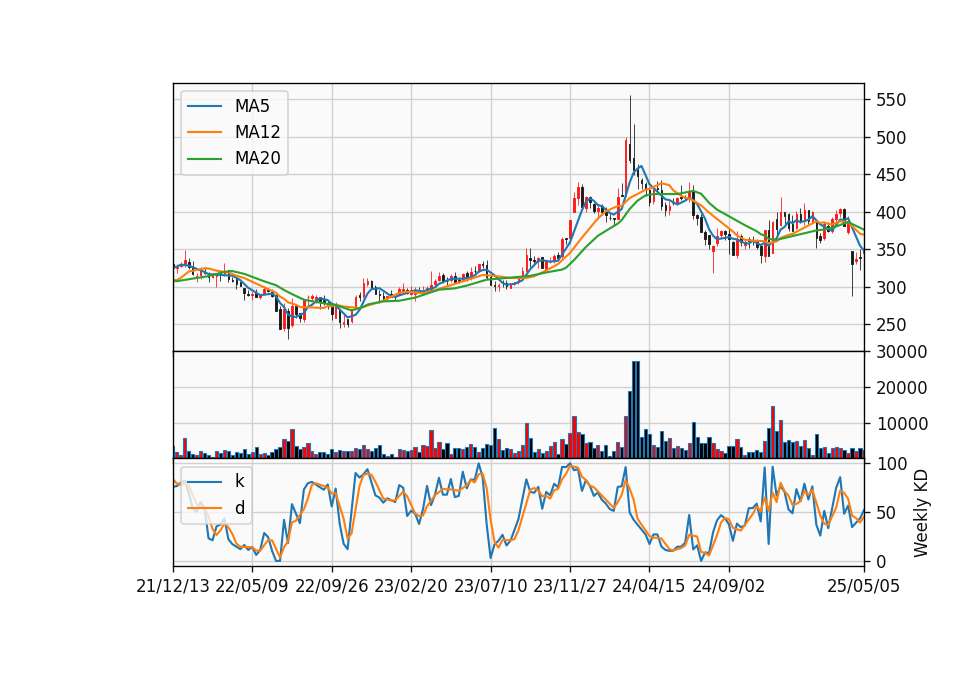The width and height of the screenshot is (960, 690).
Task: Click the 350 price axis label
Action: (x=891, y=250)
